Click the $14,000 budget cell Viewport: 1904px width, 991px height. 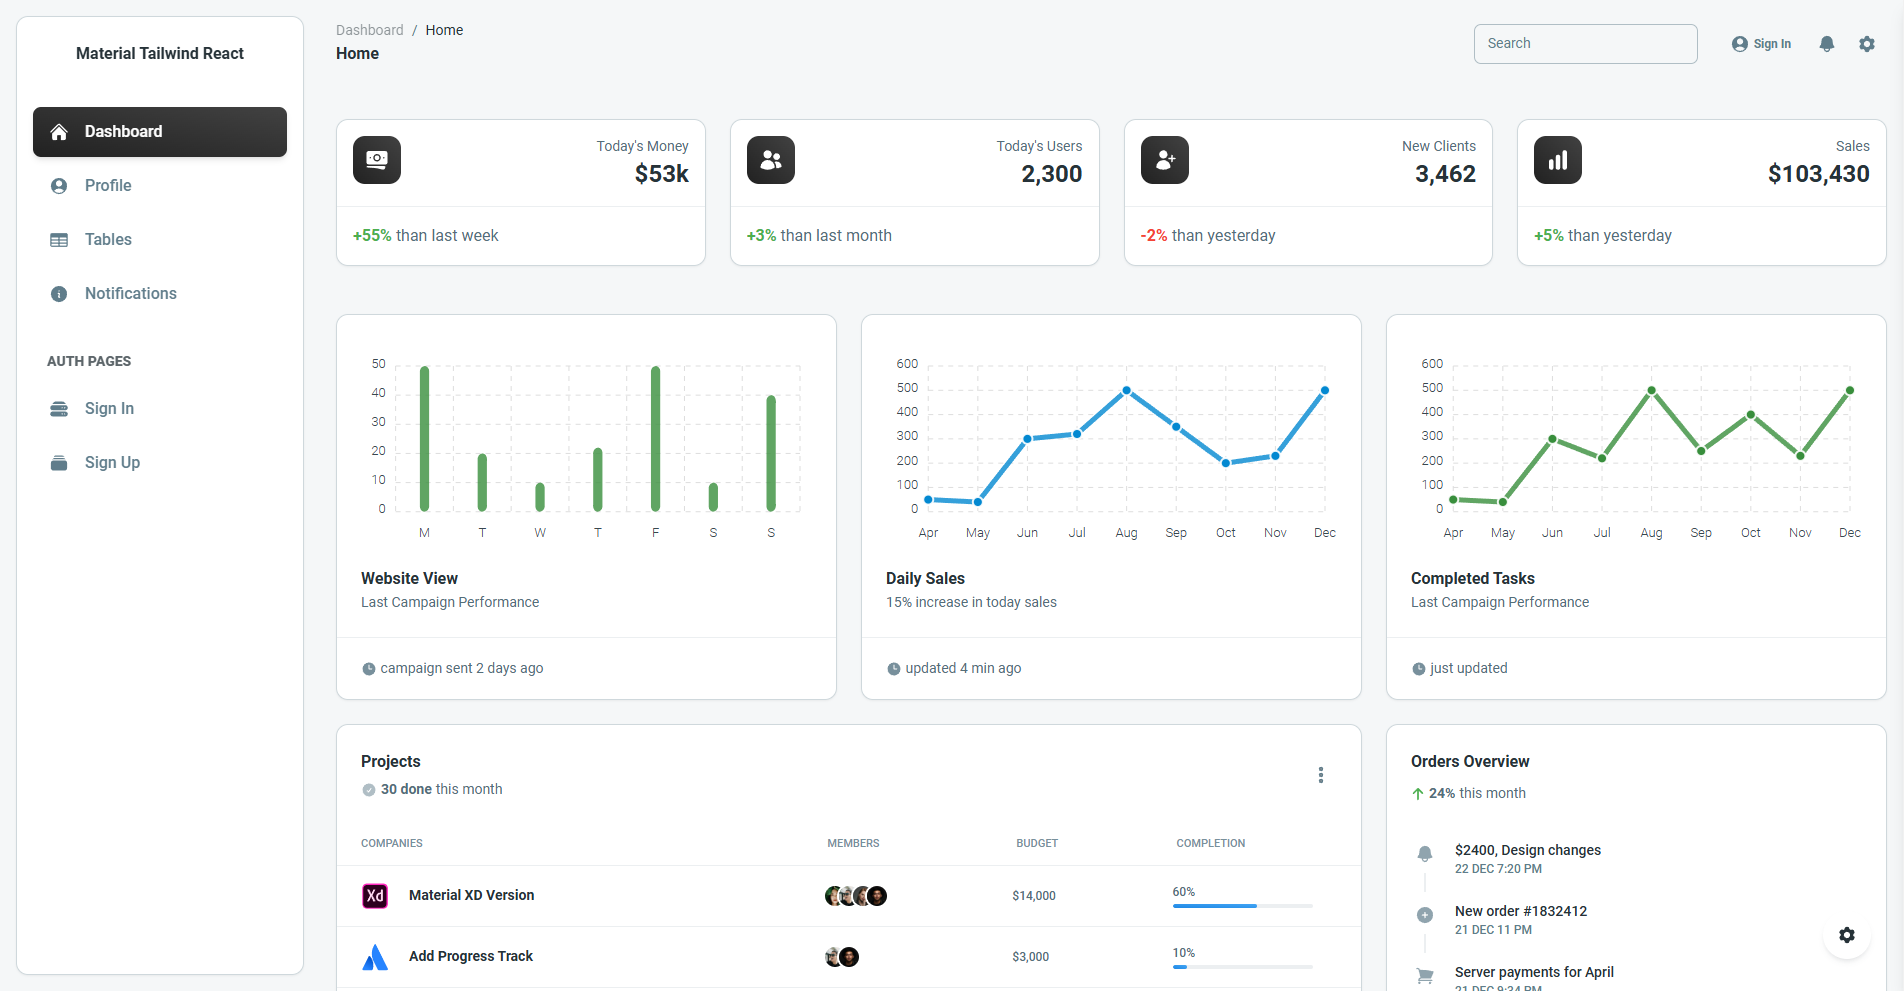tap(1034, 896)
